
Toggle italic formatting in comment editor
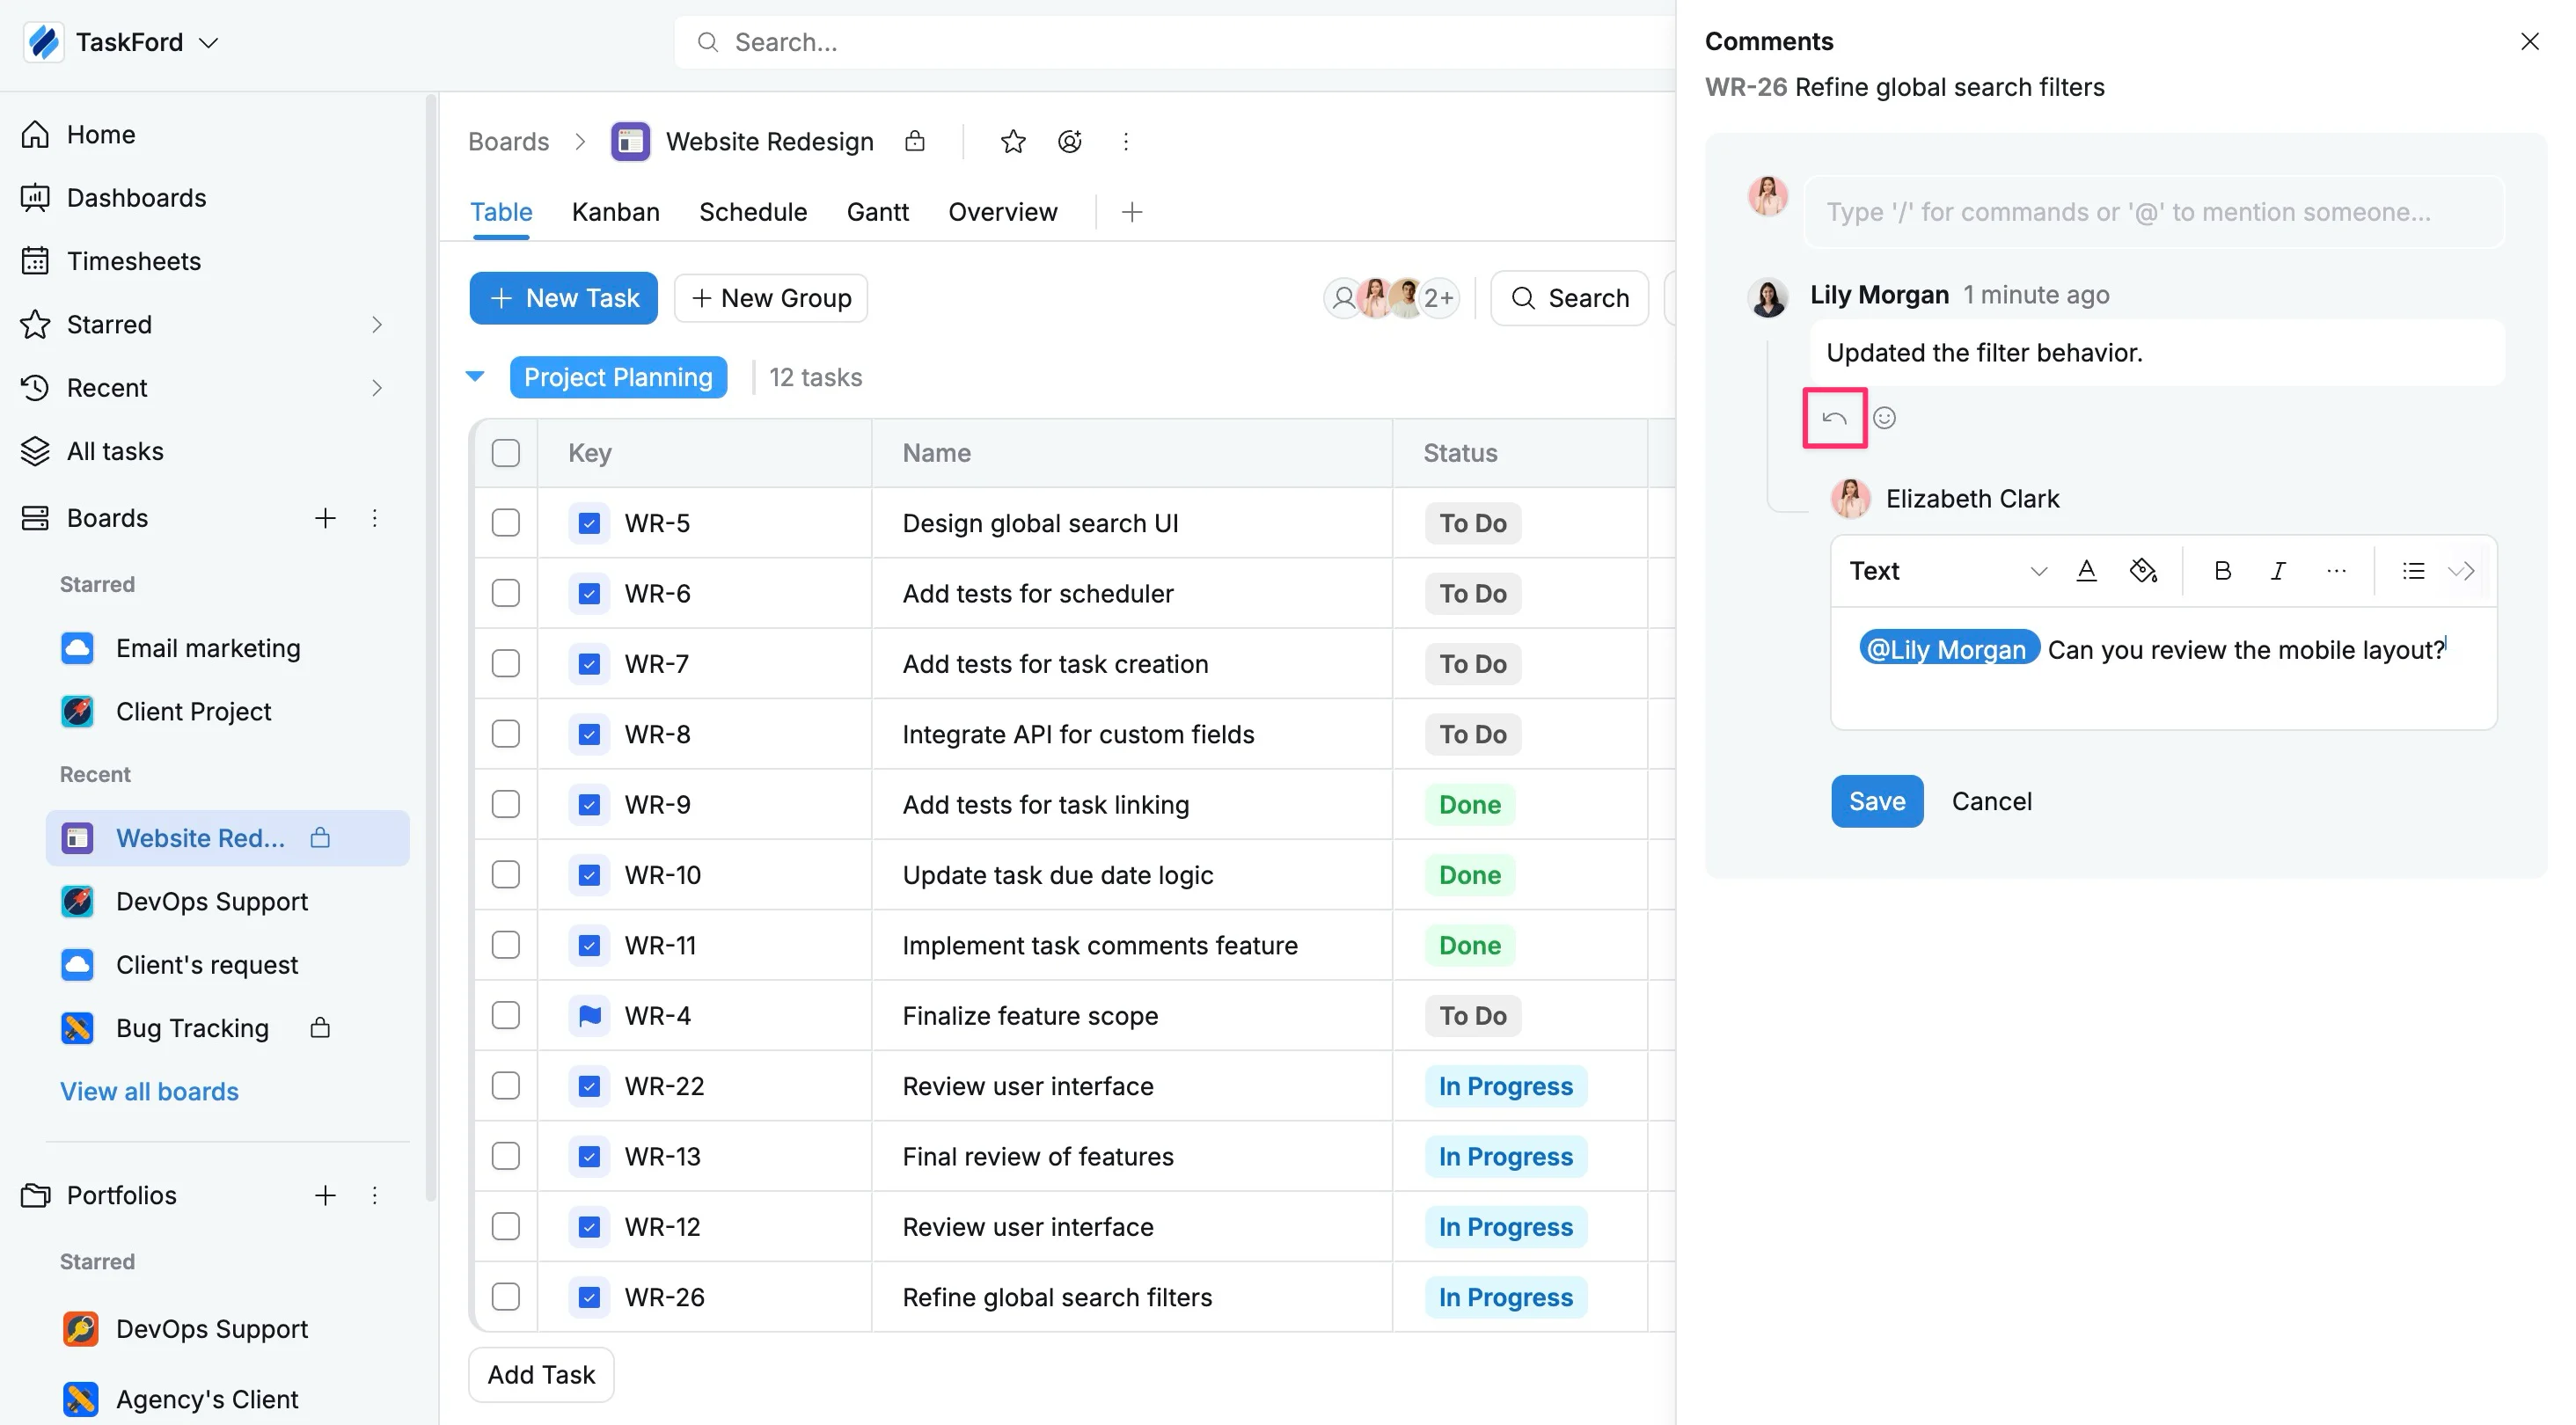pyautogui.click(x=2278, y=571)
